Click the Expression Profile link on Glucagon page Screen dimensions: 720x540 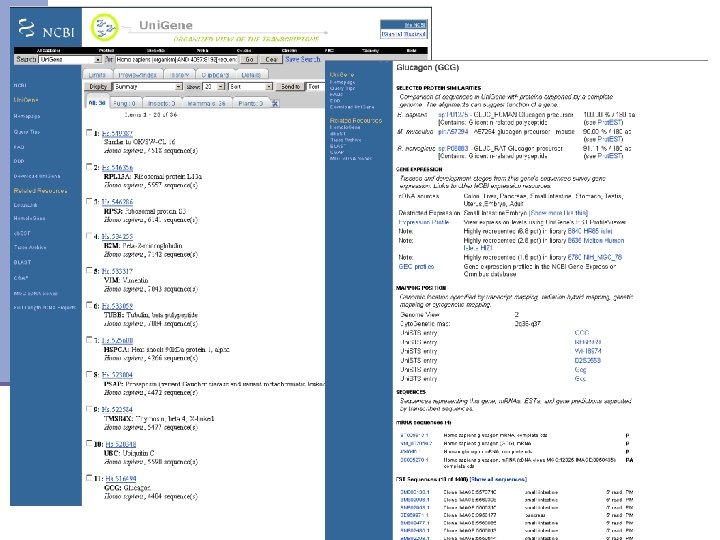[x=424, y=222]
